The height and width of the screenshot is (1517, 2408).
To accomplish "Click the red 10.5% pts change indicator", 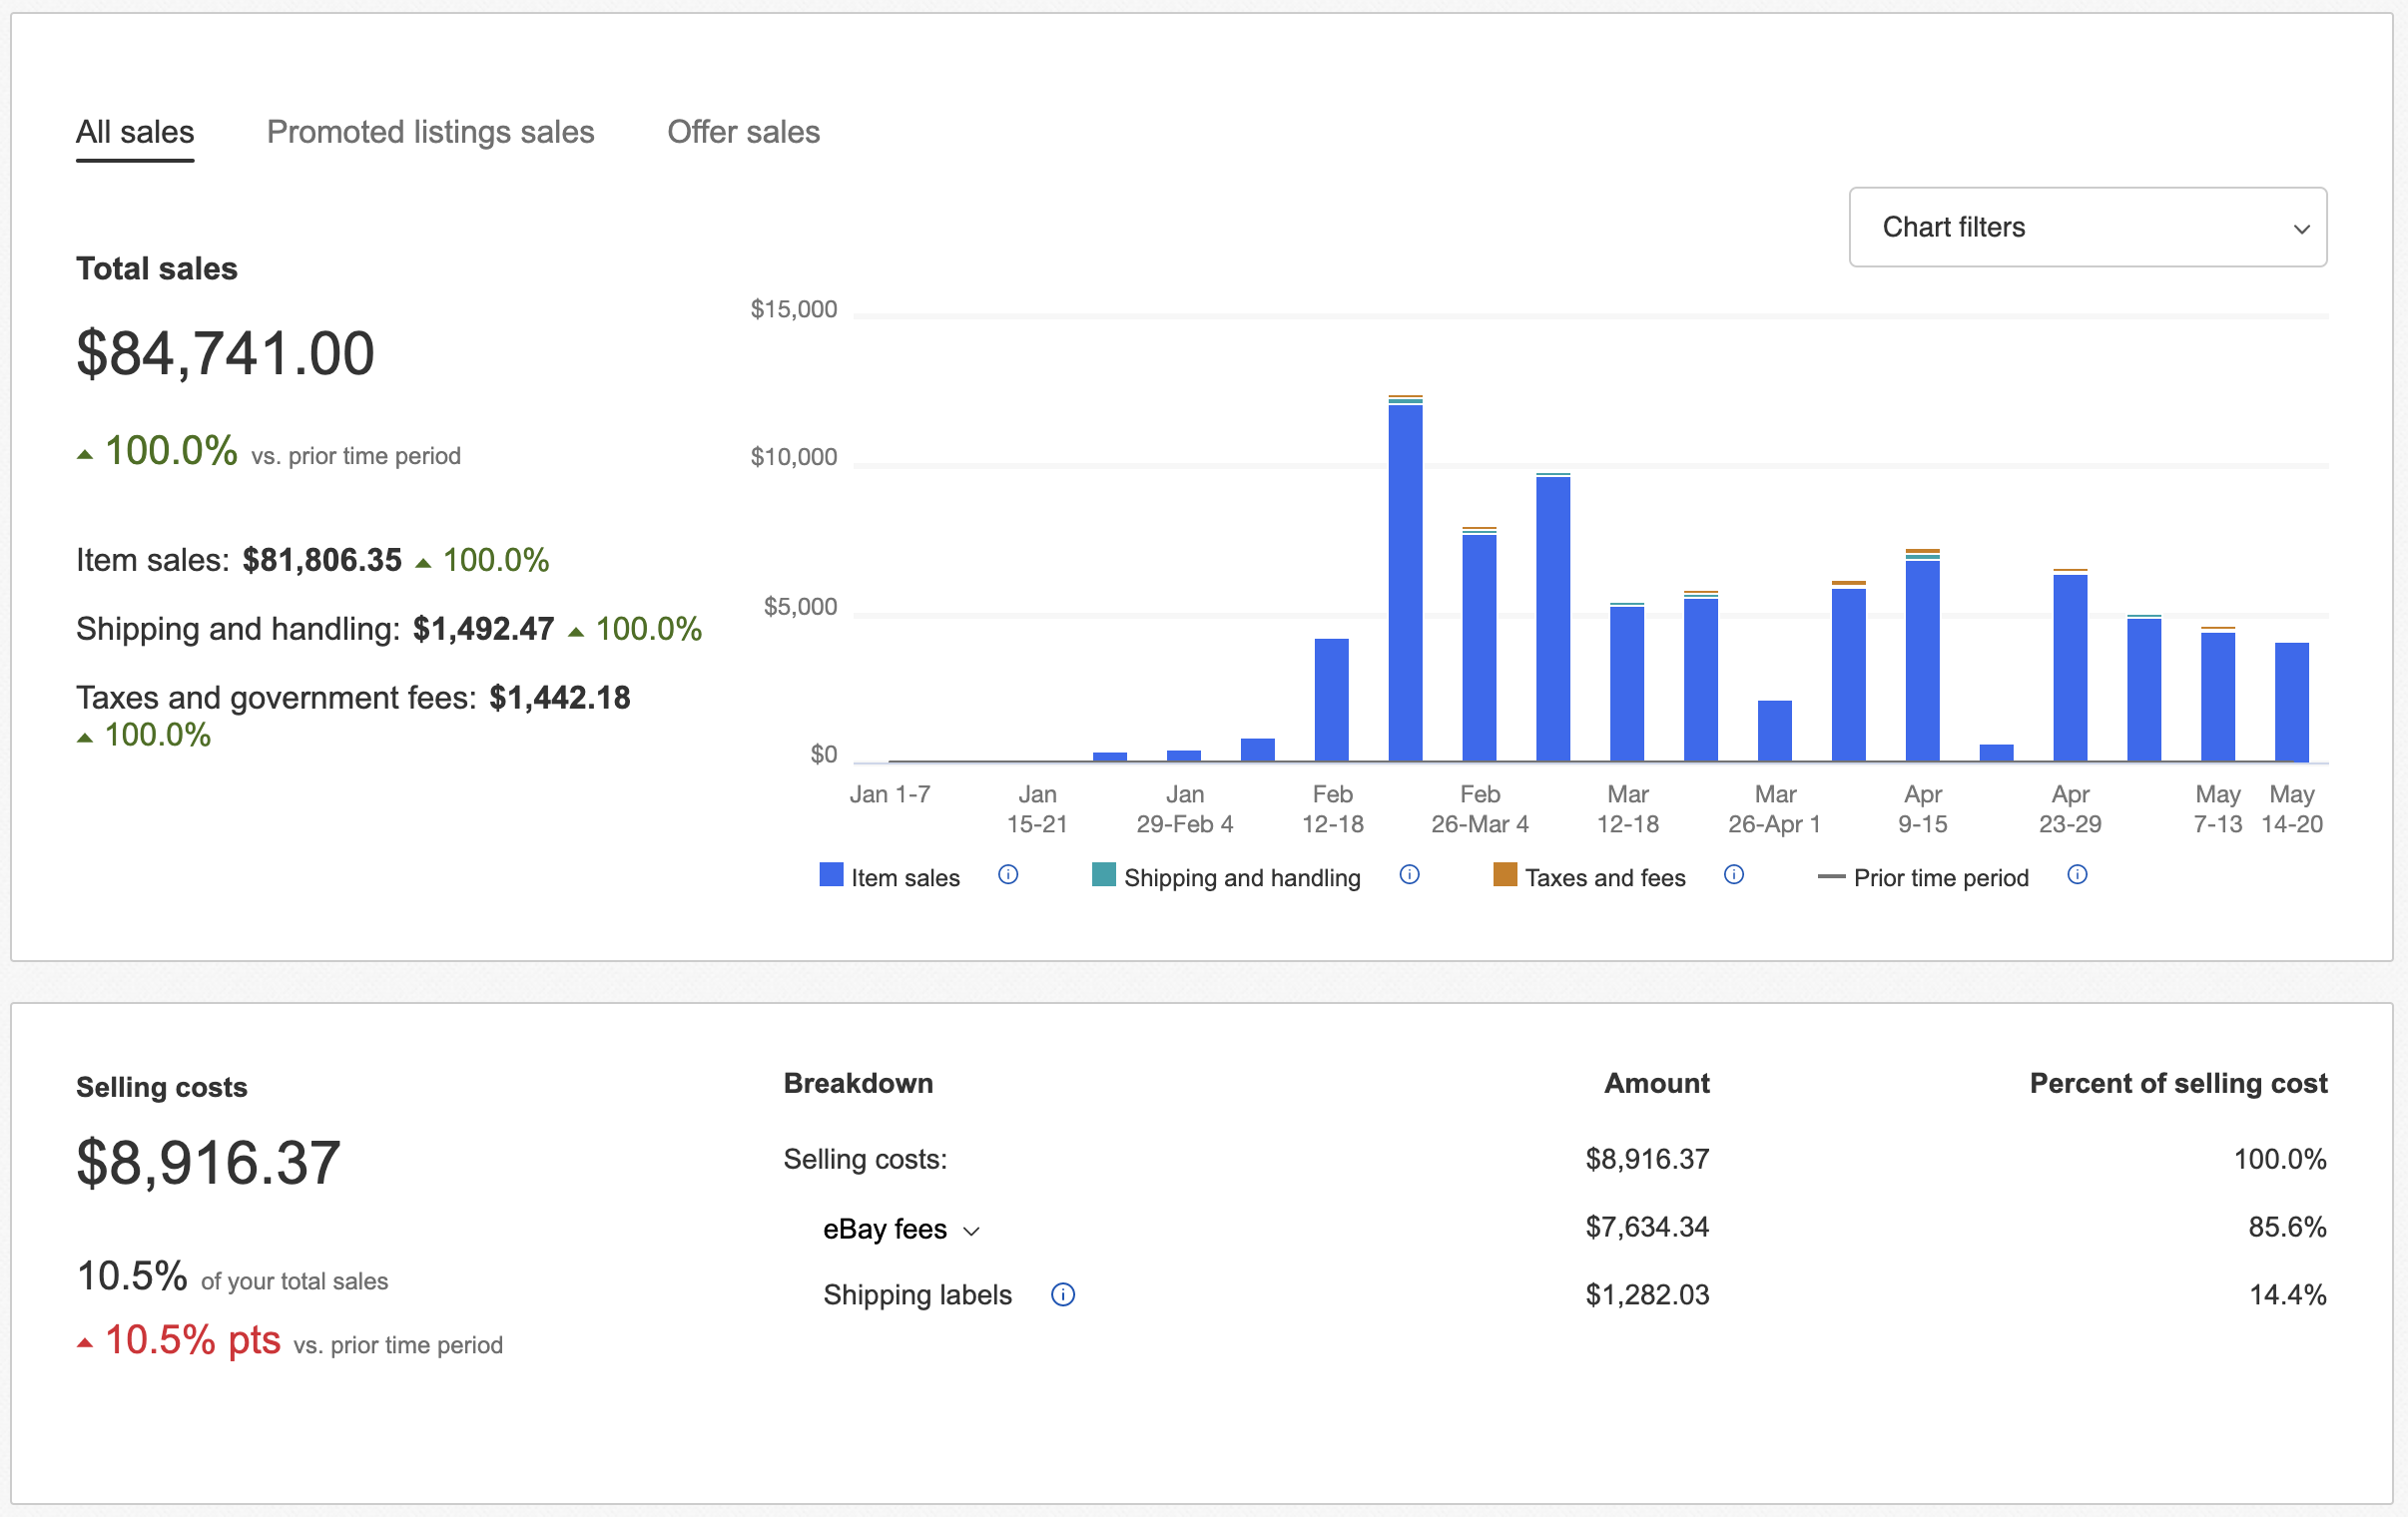I will (x=179, y=1340).
